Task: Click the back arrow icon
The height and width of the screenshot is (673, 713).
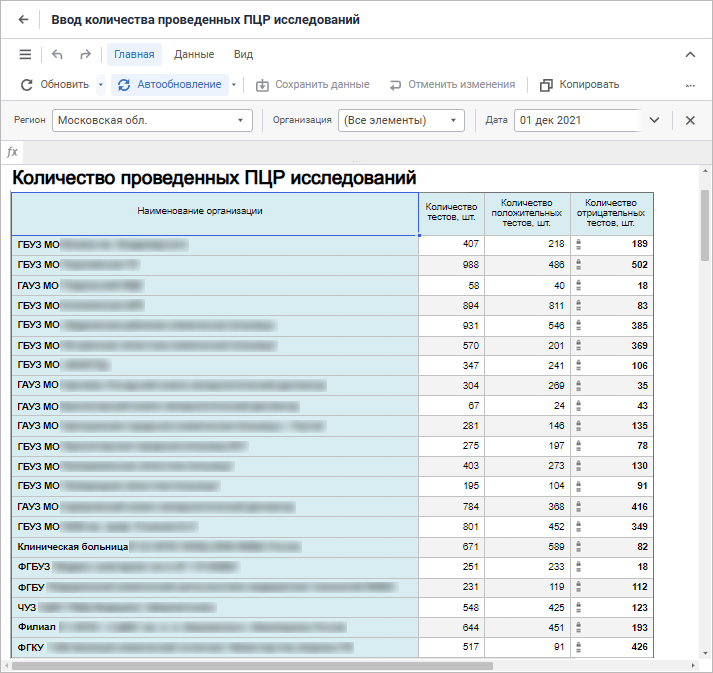Action: click(23, 20)
